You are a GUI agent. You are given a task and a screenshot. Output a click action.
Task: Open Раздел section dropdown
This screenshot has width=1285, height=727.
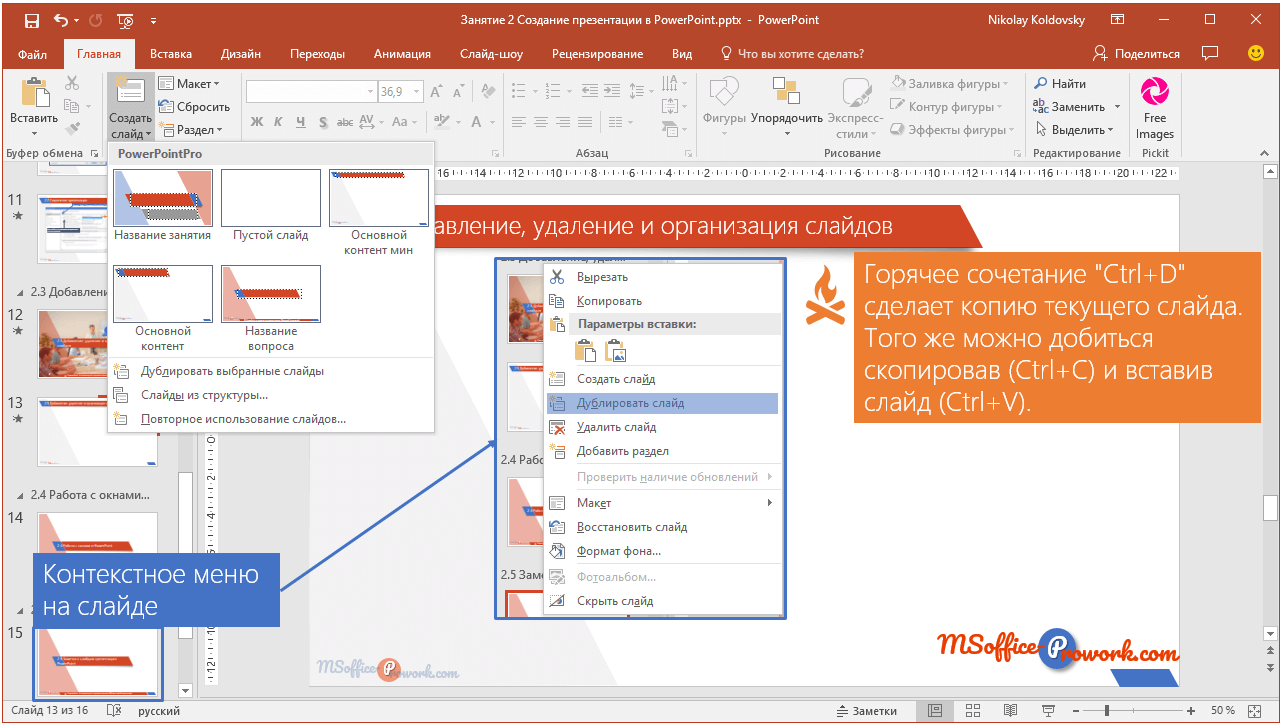pos(192,130)
